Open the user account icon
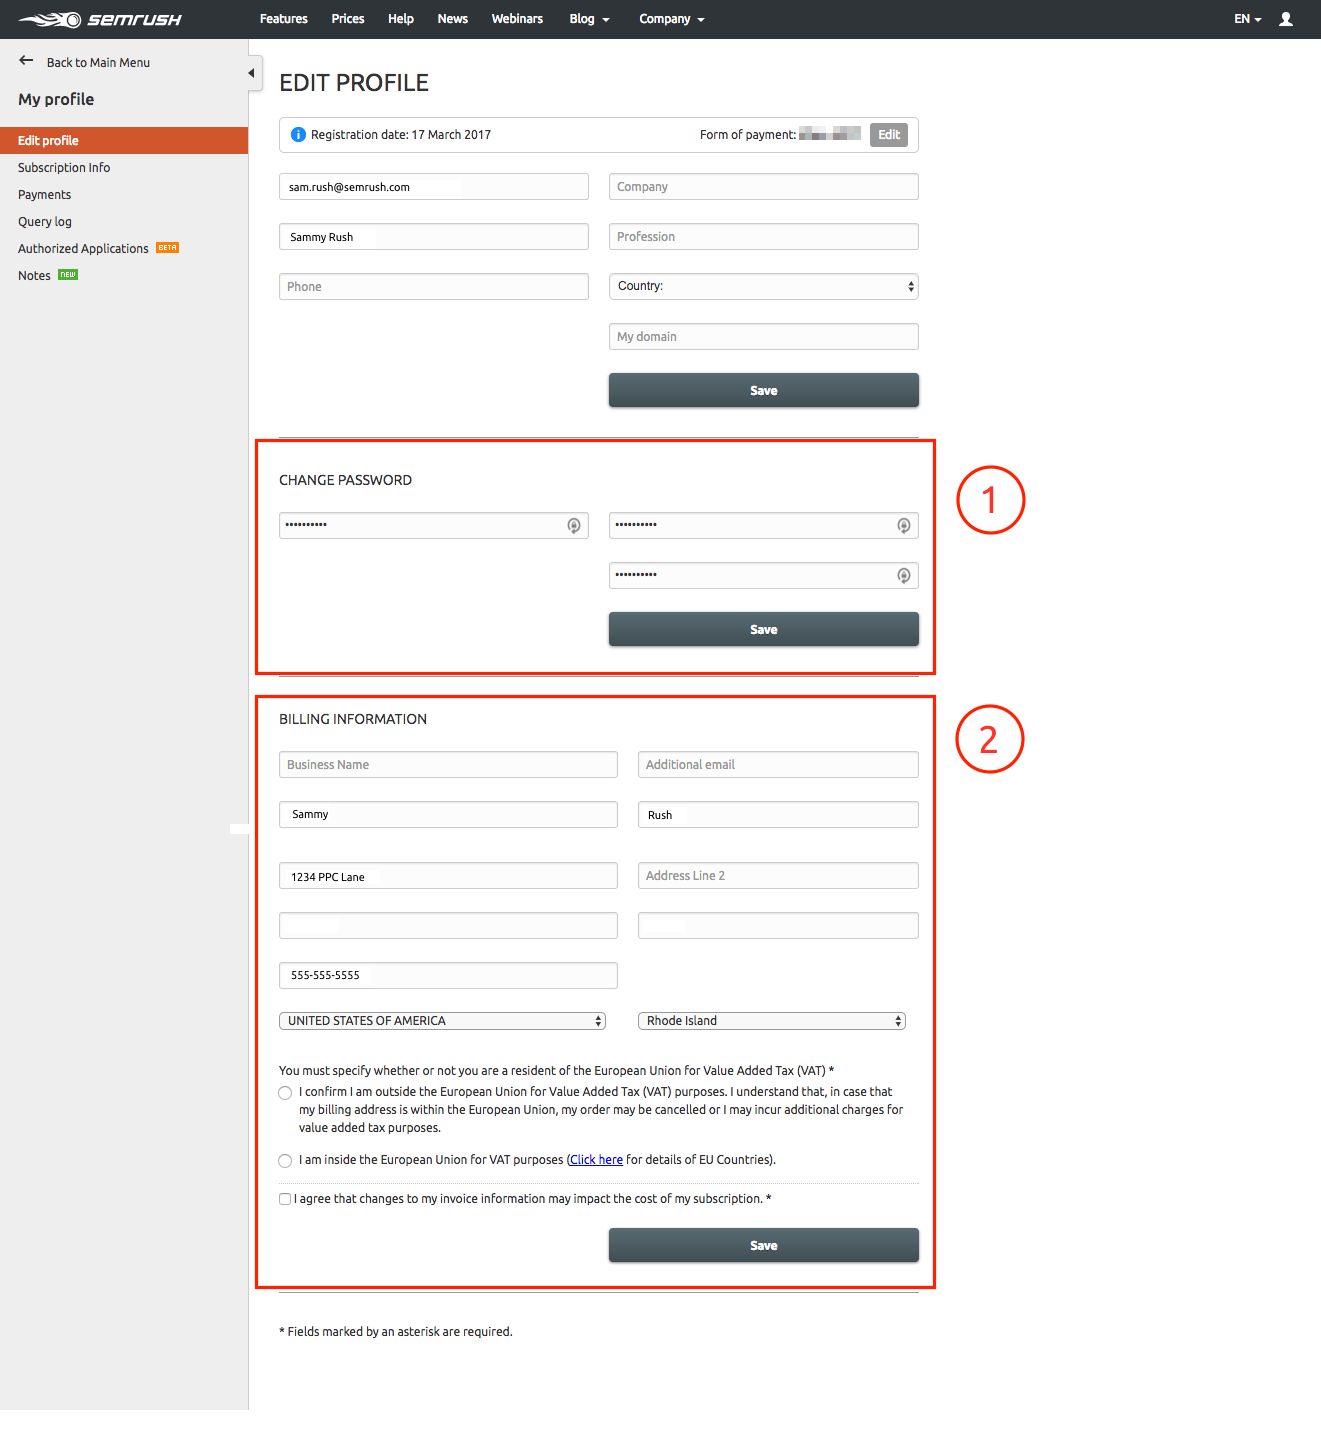 tap(1286, 19)
